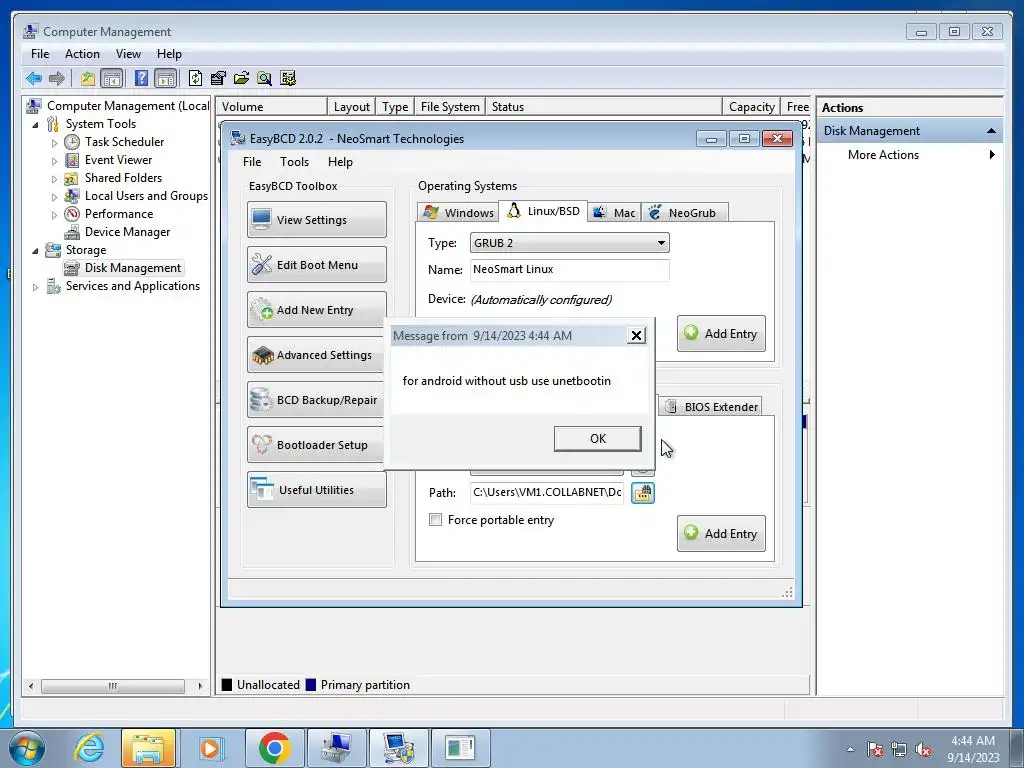Switch to the NeoGrub tab
Image resolution: width=1024 pixels, height=768 pixels.
pos(684,213)
